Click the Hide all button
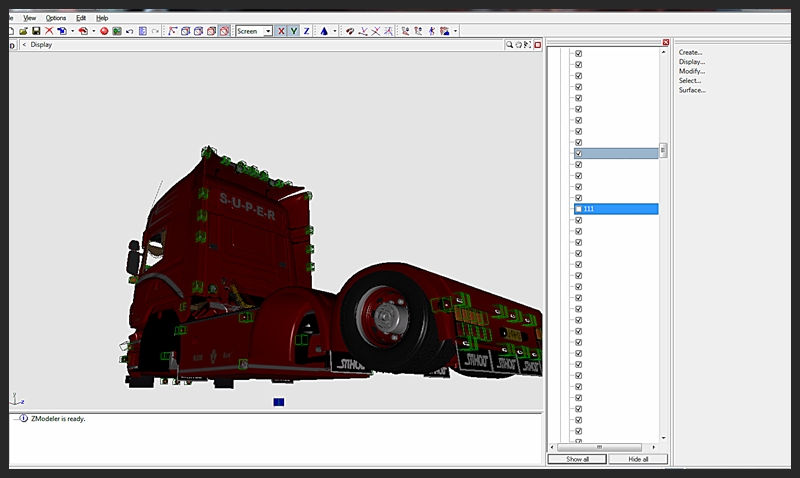Screen dimensions: 800x478 click(637, 459)
